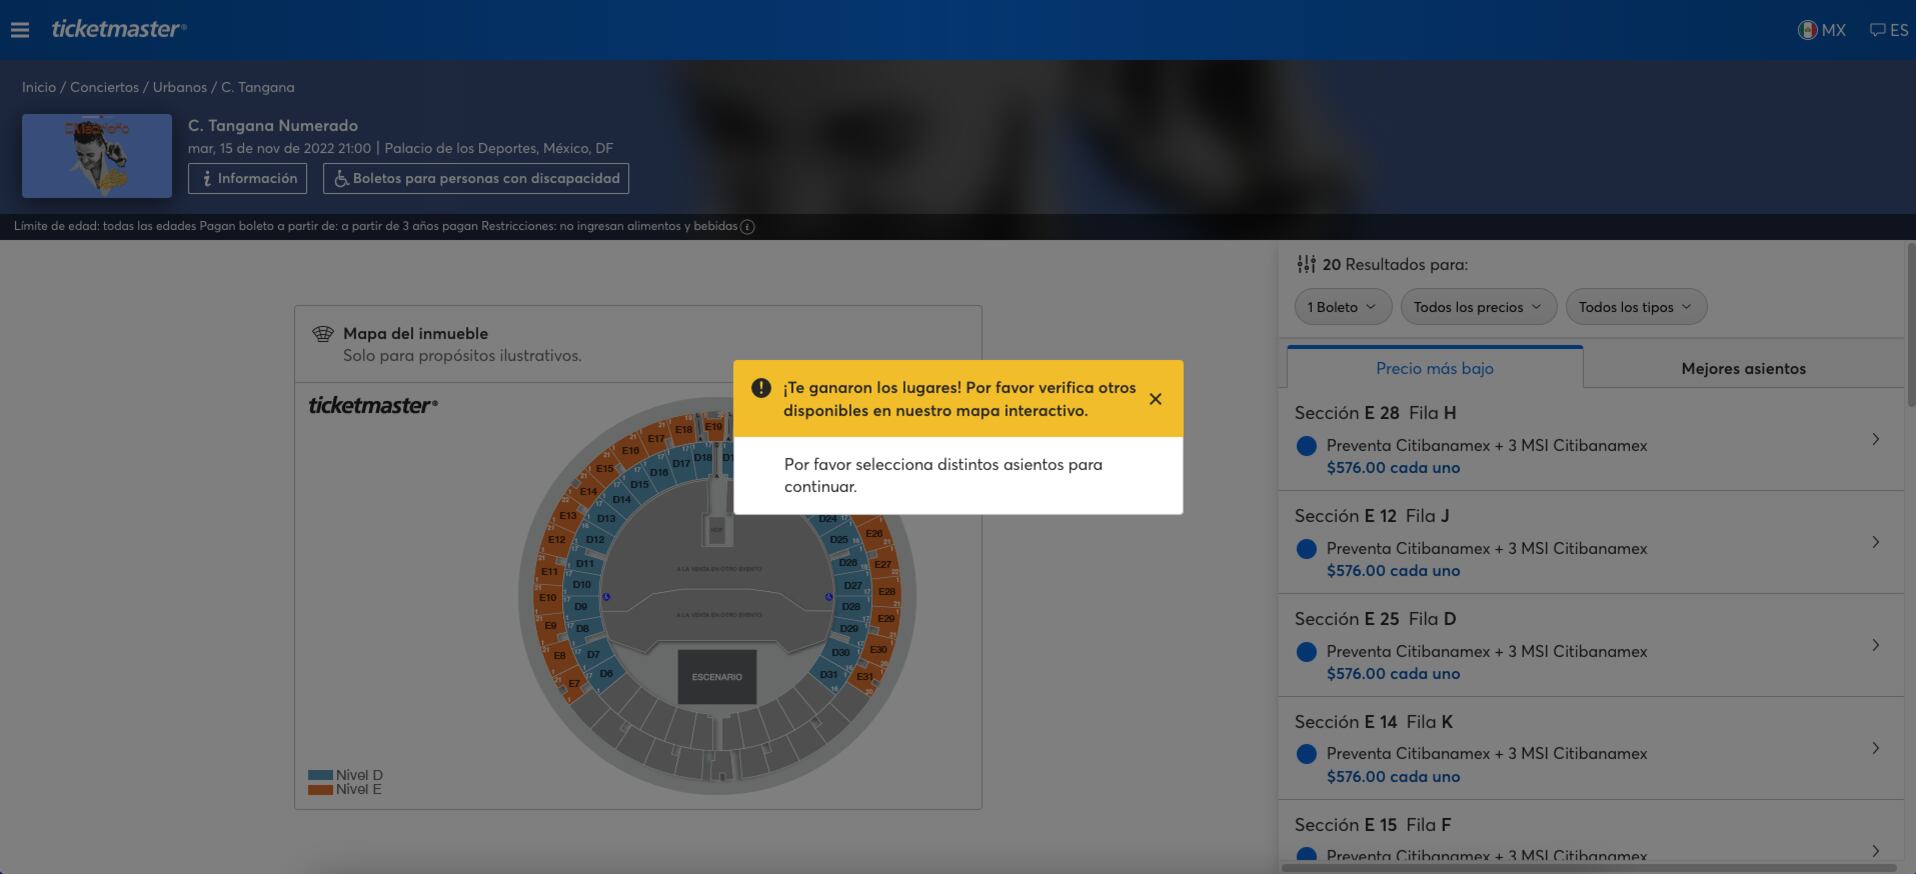The width and height of the screenshot is (1916, 874).
Task: Open the 1 Boleto quantity dropdown
Action: (x=1341, y=307)
